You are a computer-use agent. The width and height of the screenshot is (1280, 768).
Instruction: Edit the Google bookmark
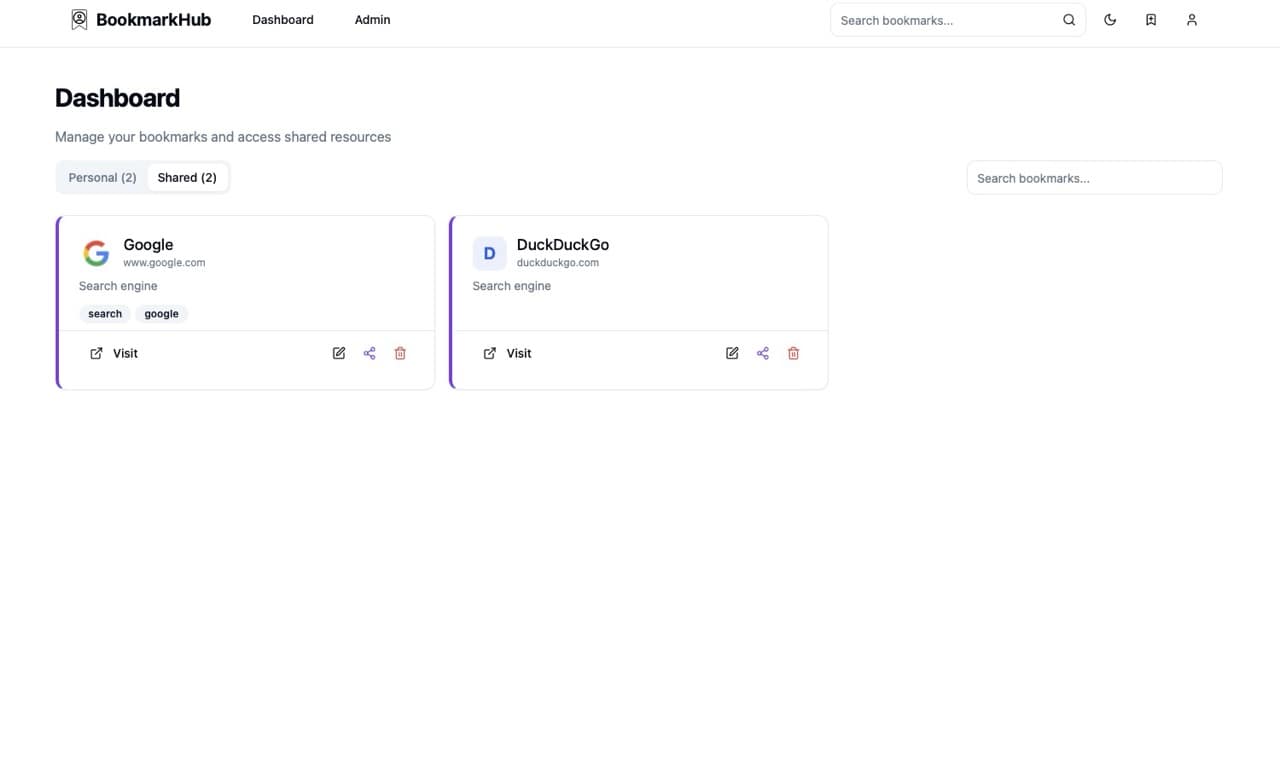339,353
